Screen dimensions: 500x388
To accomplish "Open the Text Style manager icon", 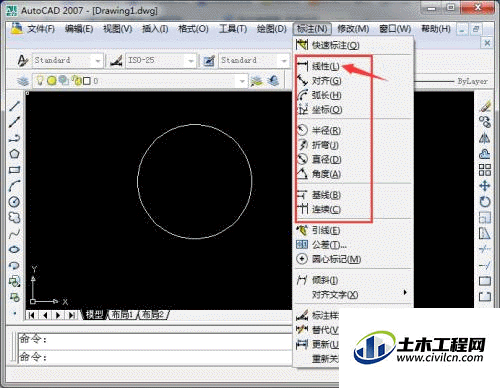I will [x=22, y=61].
